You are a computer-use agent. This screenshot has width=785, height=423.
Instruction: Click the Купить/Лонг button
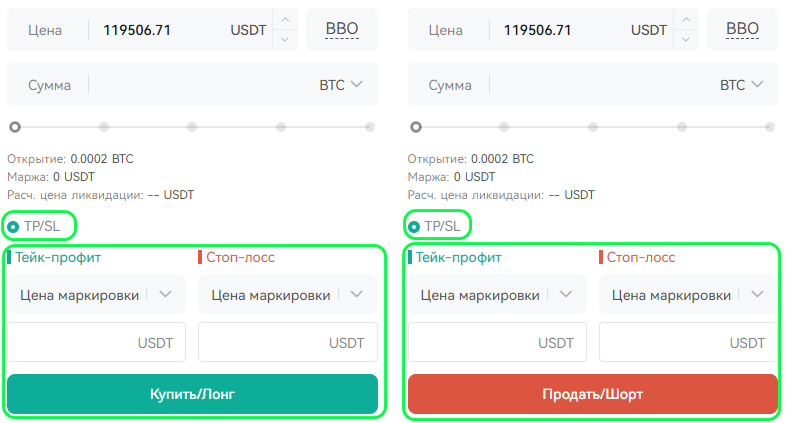coord(192,394)
